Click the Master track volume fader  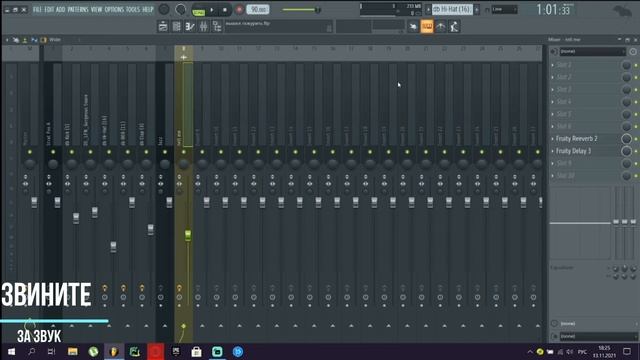click(34, 202)
